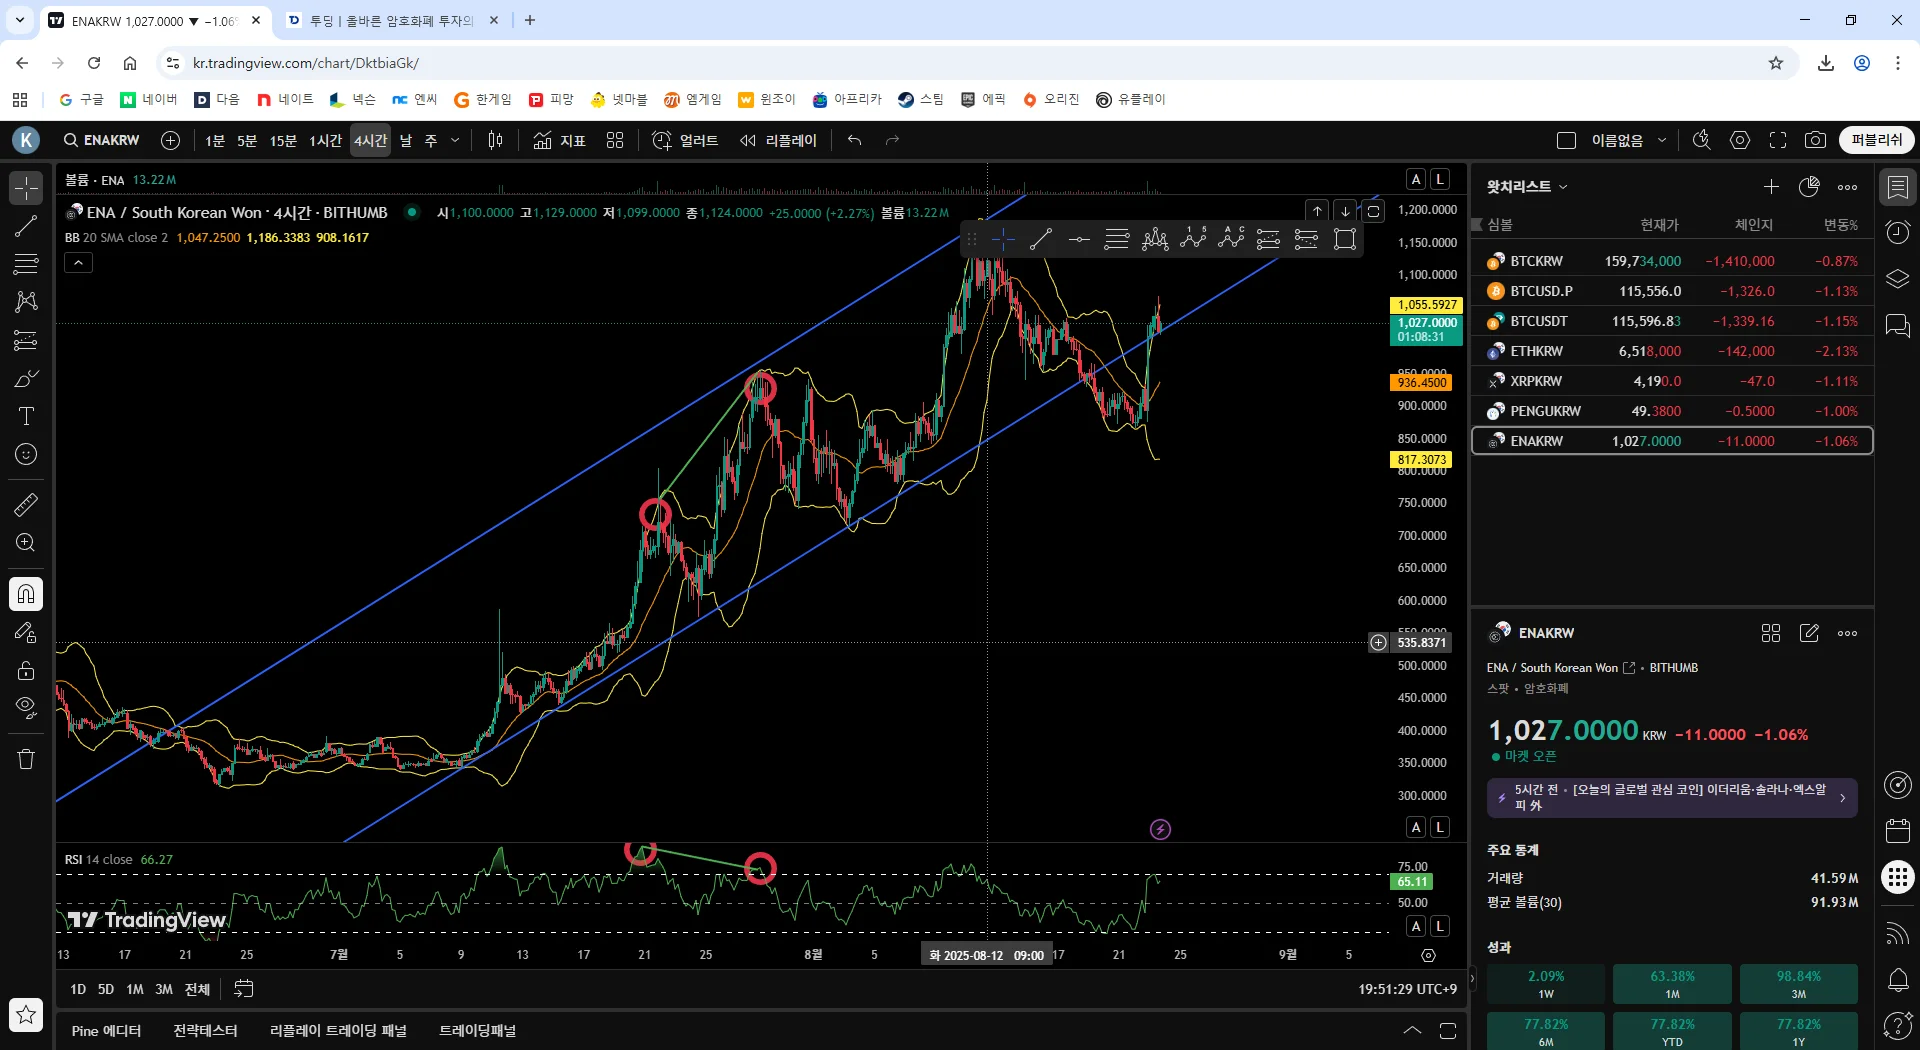1920x1050 pixels.
Task: Open ENAKRW details more options menu
Action: (x=1847, y=633)
